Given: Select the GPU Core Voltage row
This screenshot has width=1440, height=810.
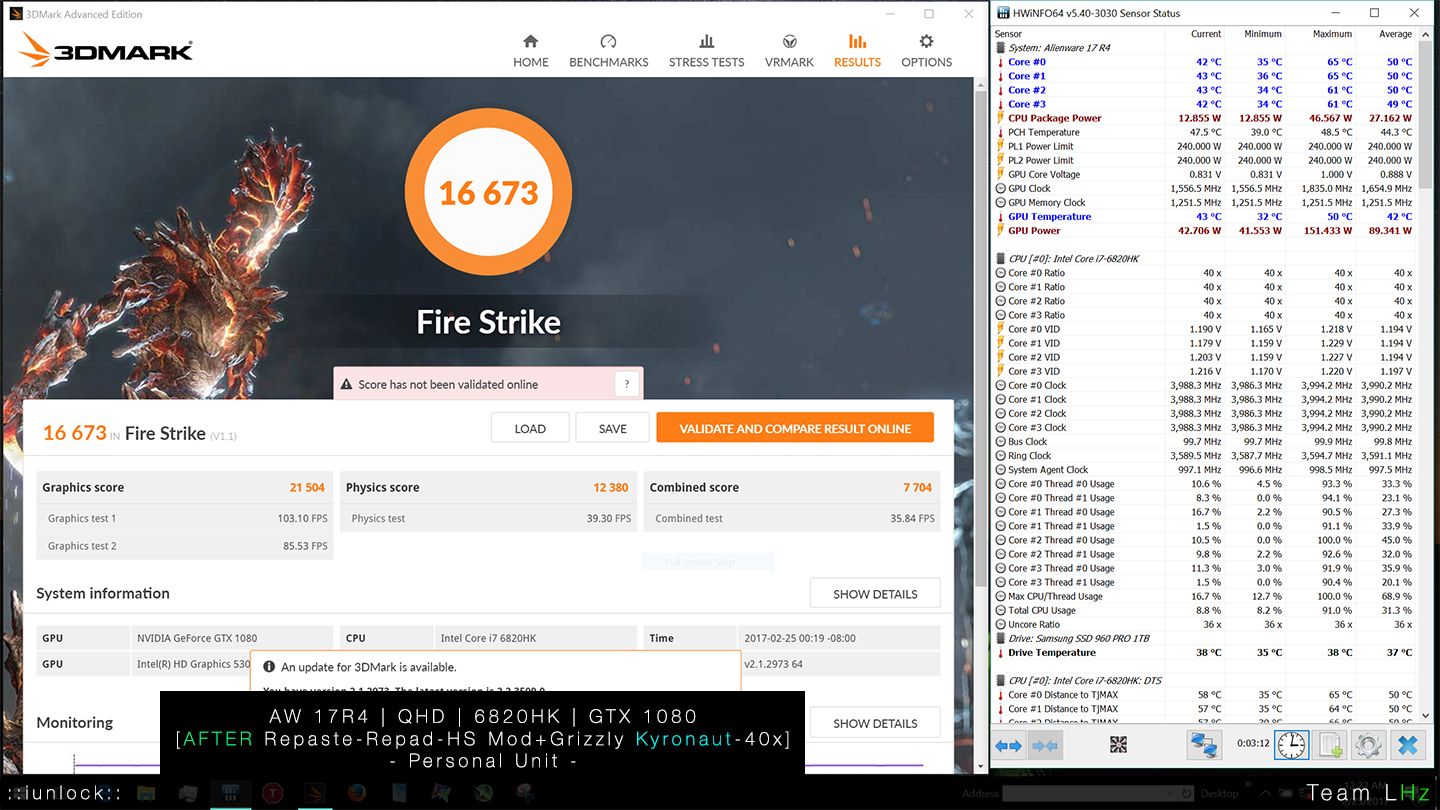Looking at the screenshot, I should (1204, 174).
